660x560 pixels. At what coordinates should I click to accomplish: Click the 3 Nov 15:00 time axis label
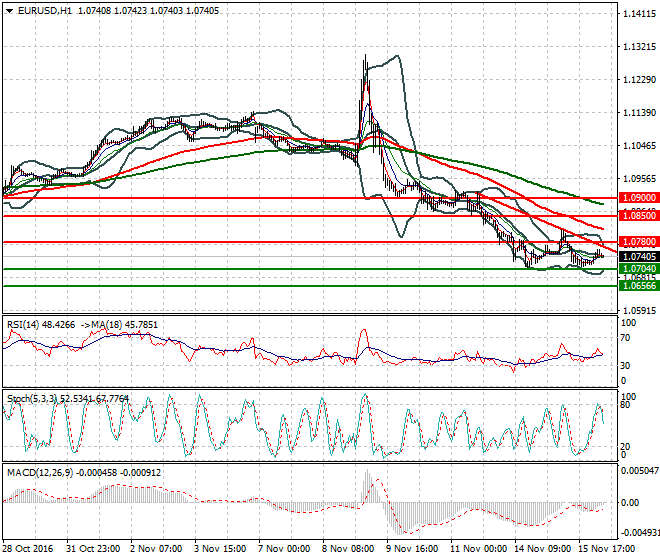[220, 549]
